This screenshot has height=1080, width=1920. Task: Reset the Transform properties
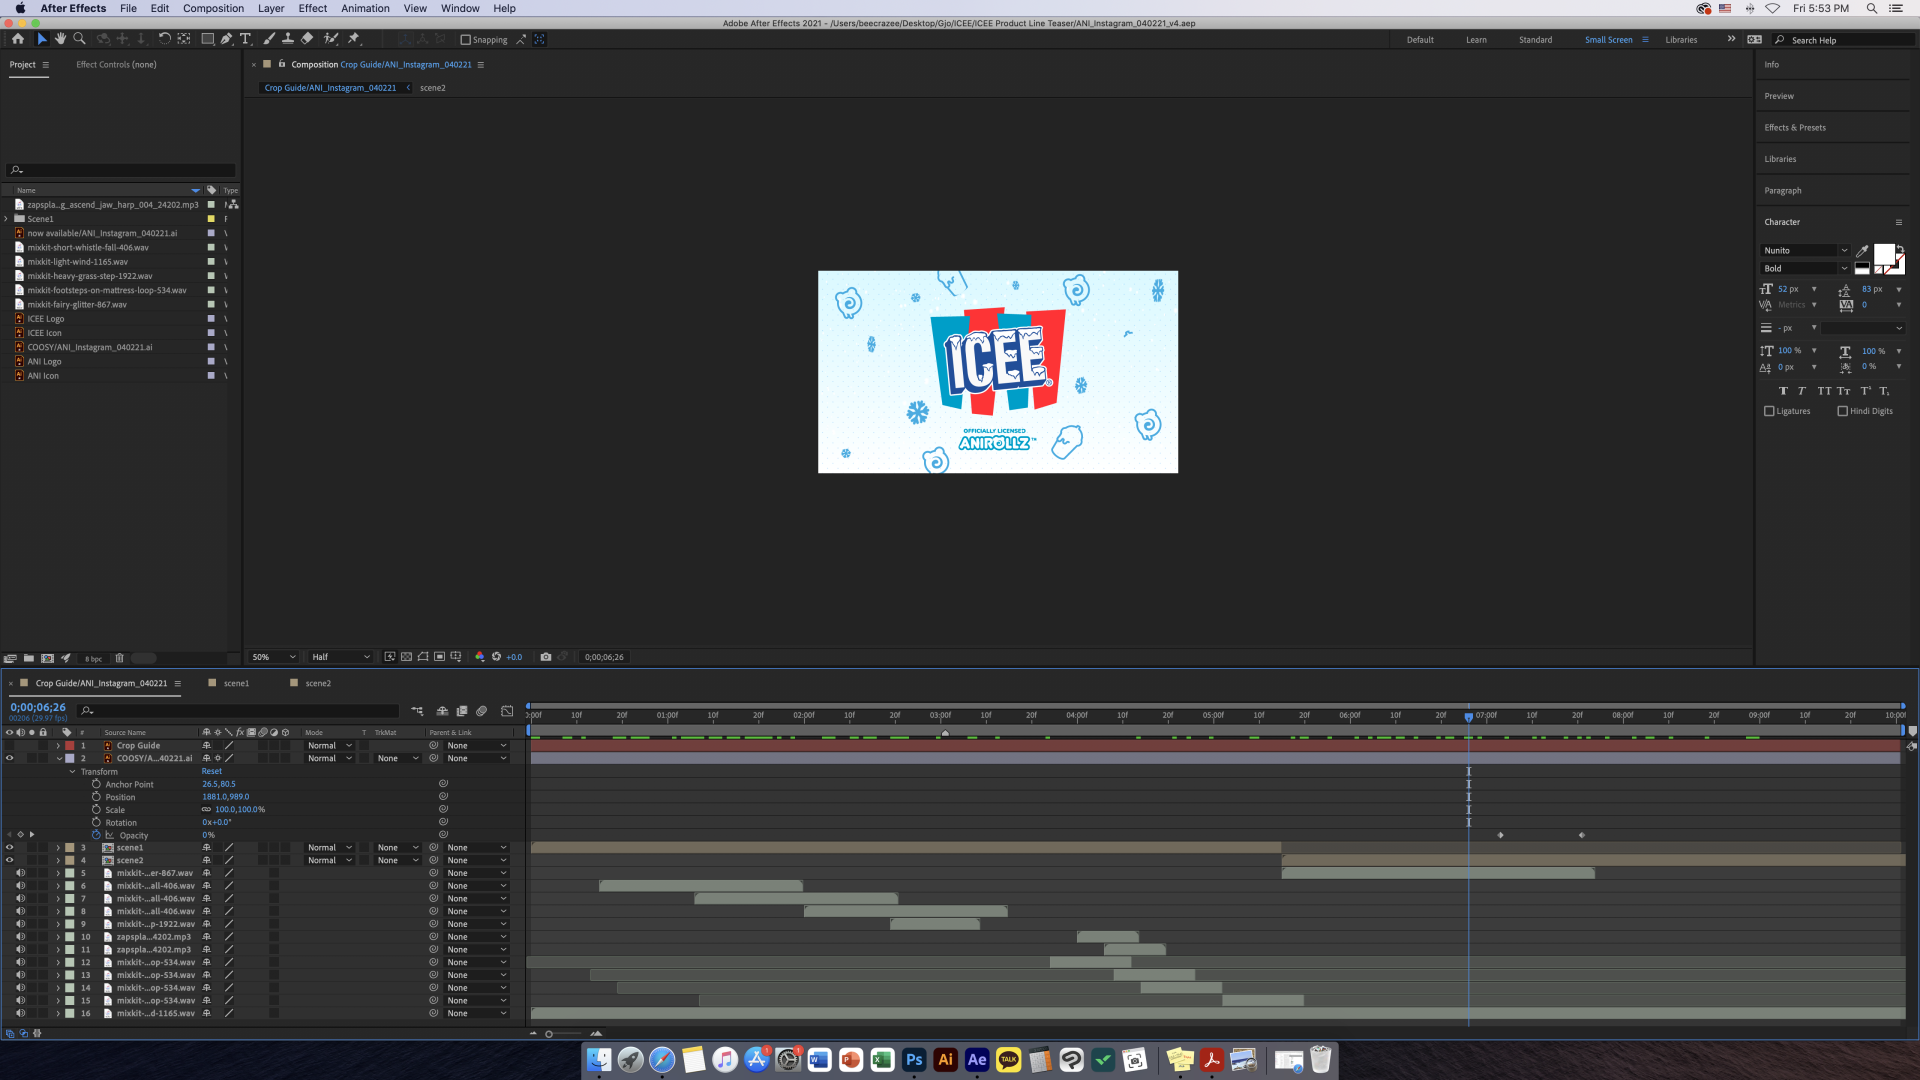click(212, 771)
